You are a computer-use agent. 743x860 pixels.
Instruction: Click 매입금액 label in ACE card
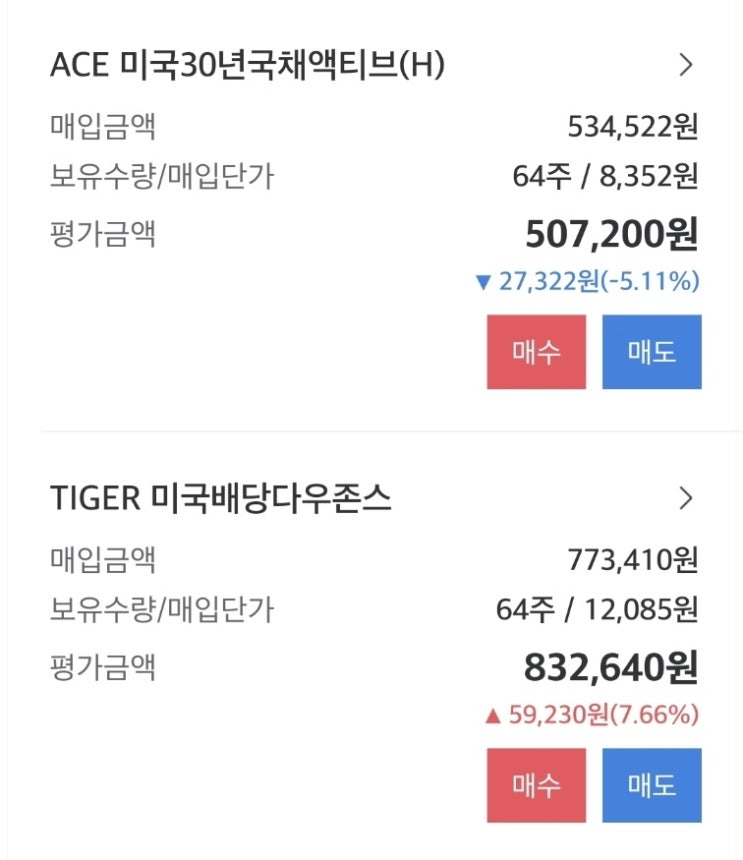tap(103, 127)
